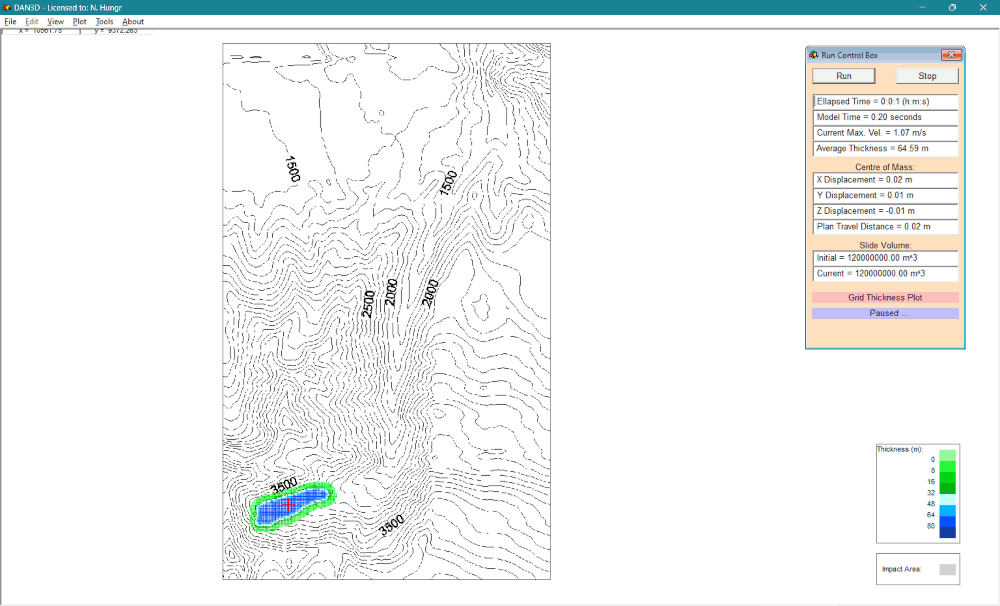Click the Run Control Box title icon

[814, 55]
